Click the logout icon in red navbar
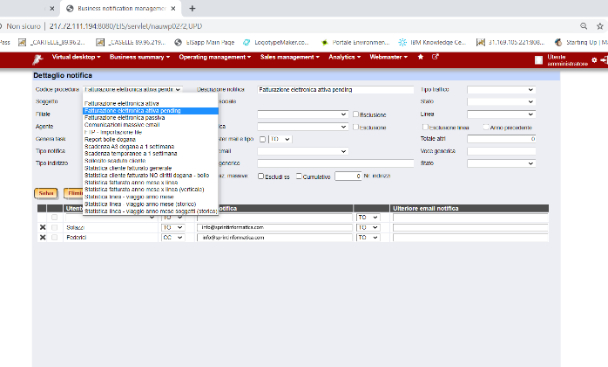608x367 pixels. [x=604, y=60]
